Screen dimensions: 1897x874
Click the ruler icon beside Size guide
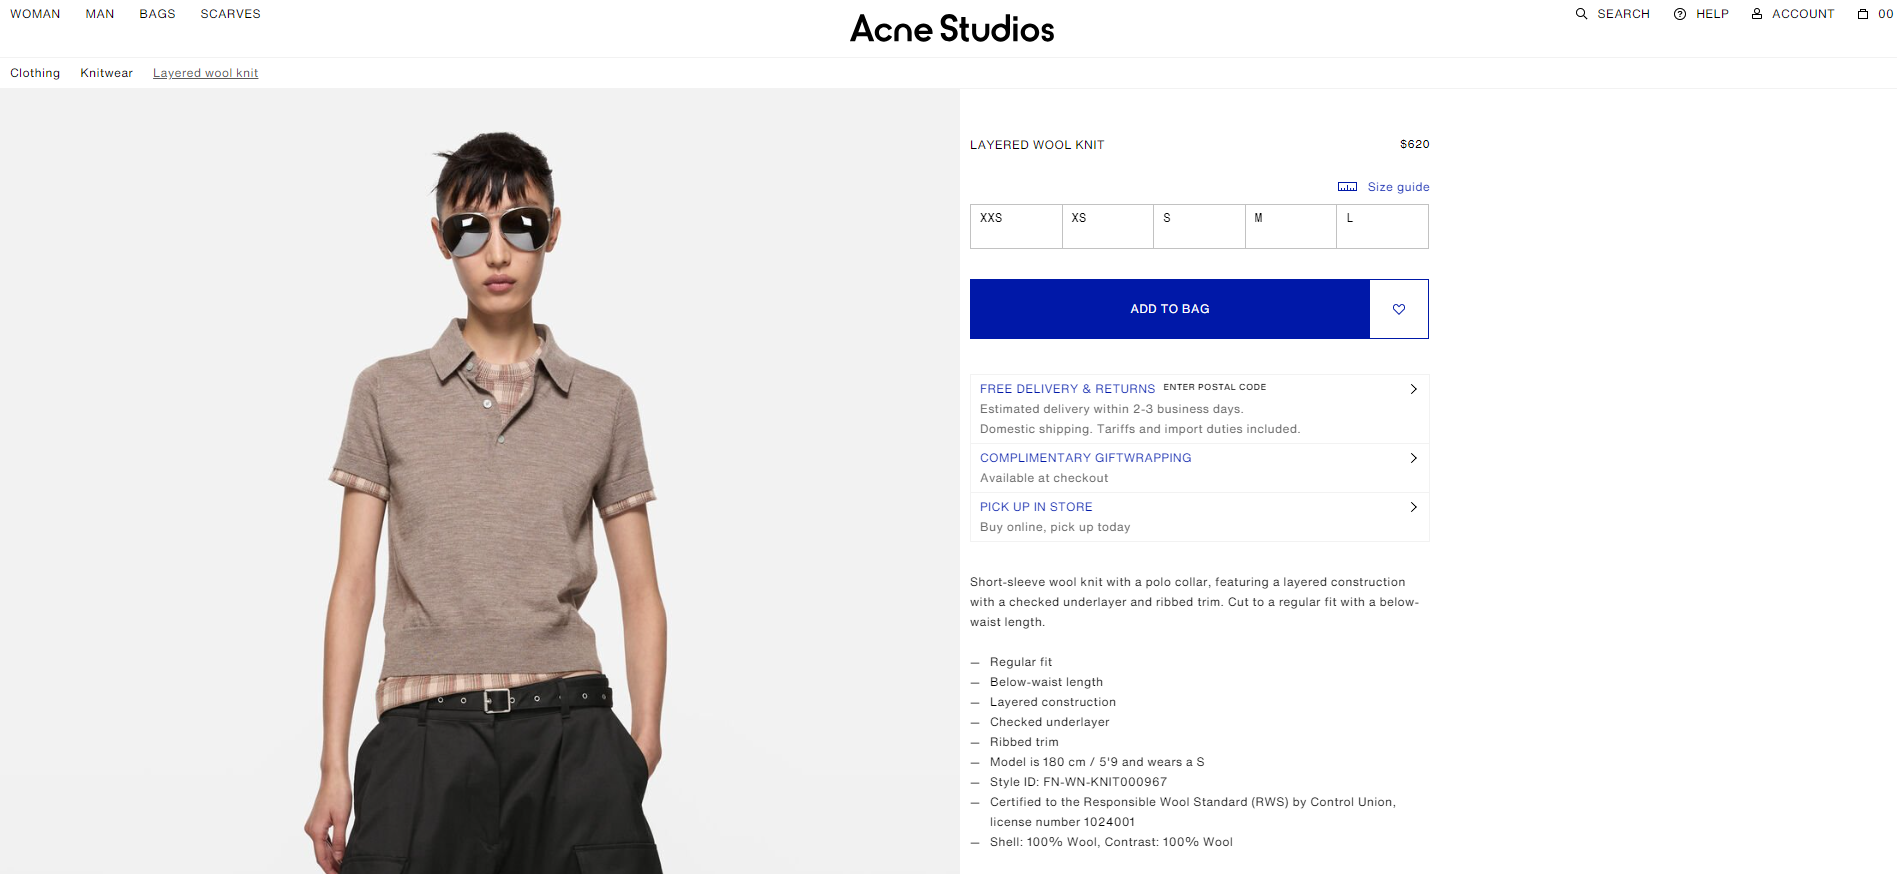(1348, 187)
